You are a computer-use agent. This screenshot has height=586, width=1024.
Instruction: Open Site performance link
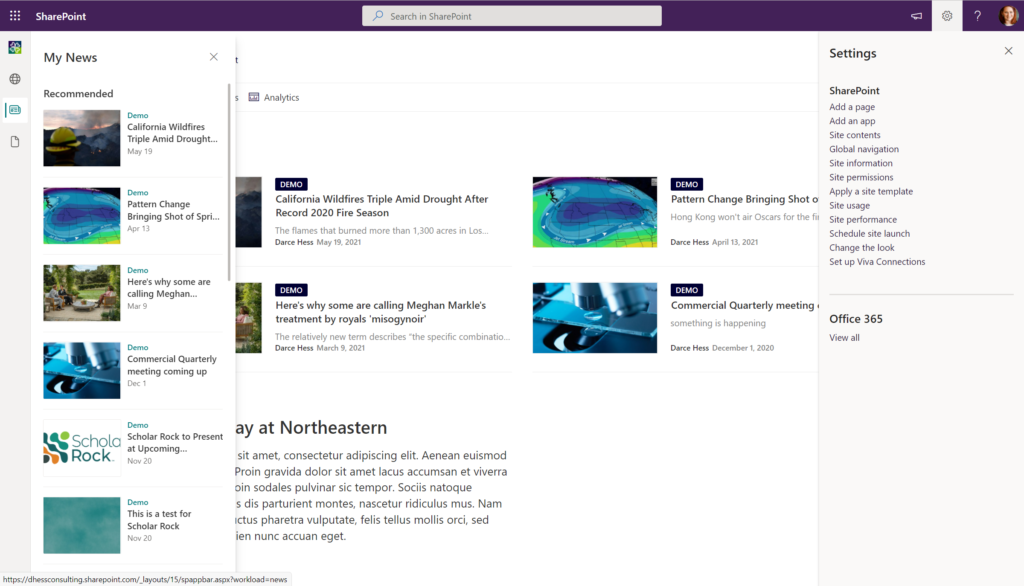pyautogui.click(x=863, y=220)
